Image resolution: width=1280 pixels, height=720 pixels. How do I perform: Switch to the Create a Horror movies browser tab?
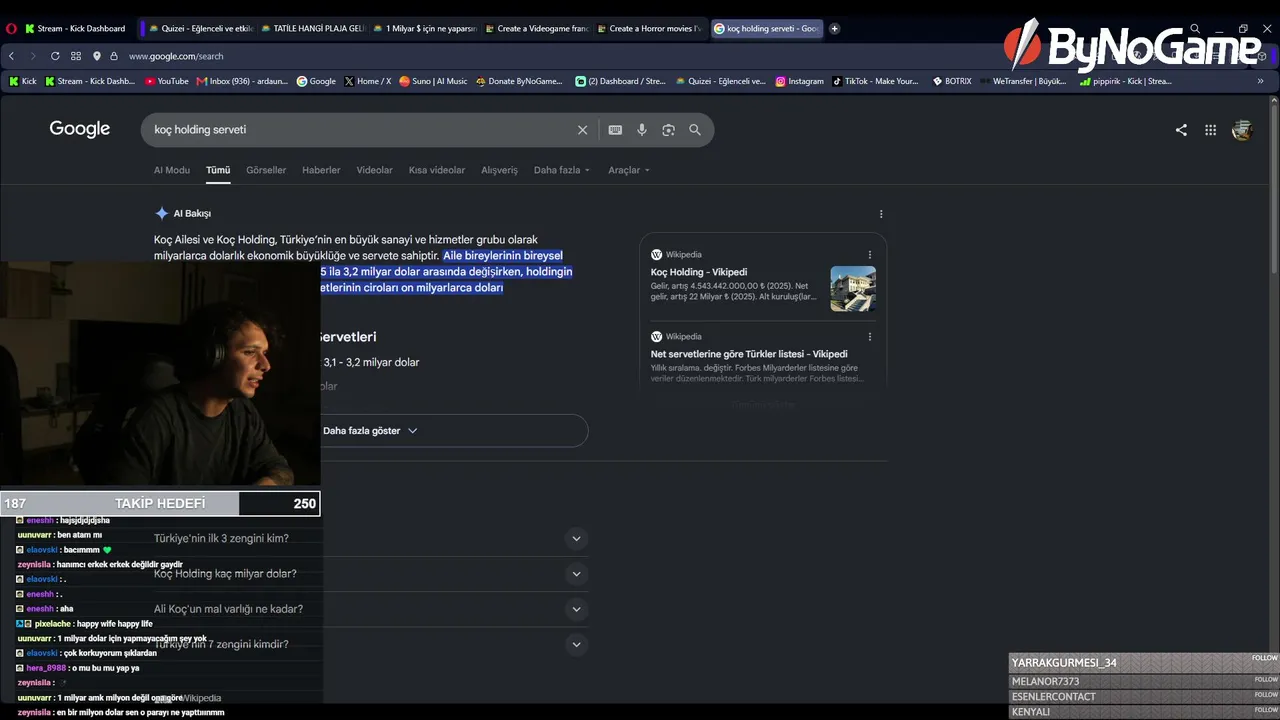tap(648, 29)
